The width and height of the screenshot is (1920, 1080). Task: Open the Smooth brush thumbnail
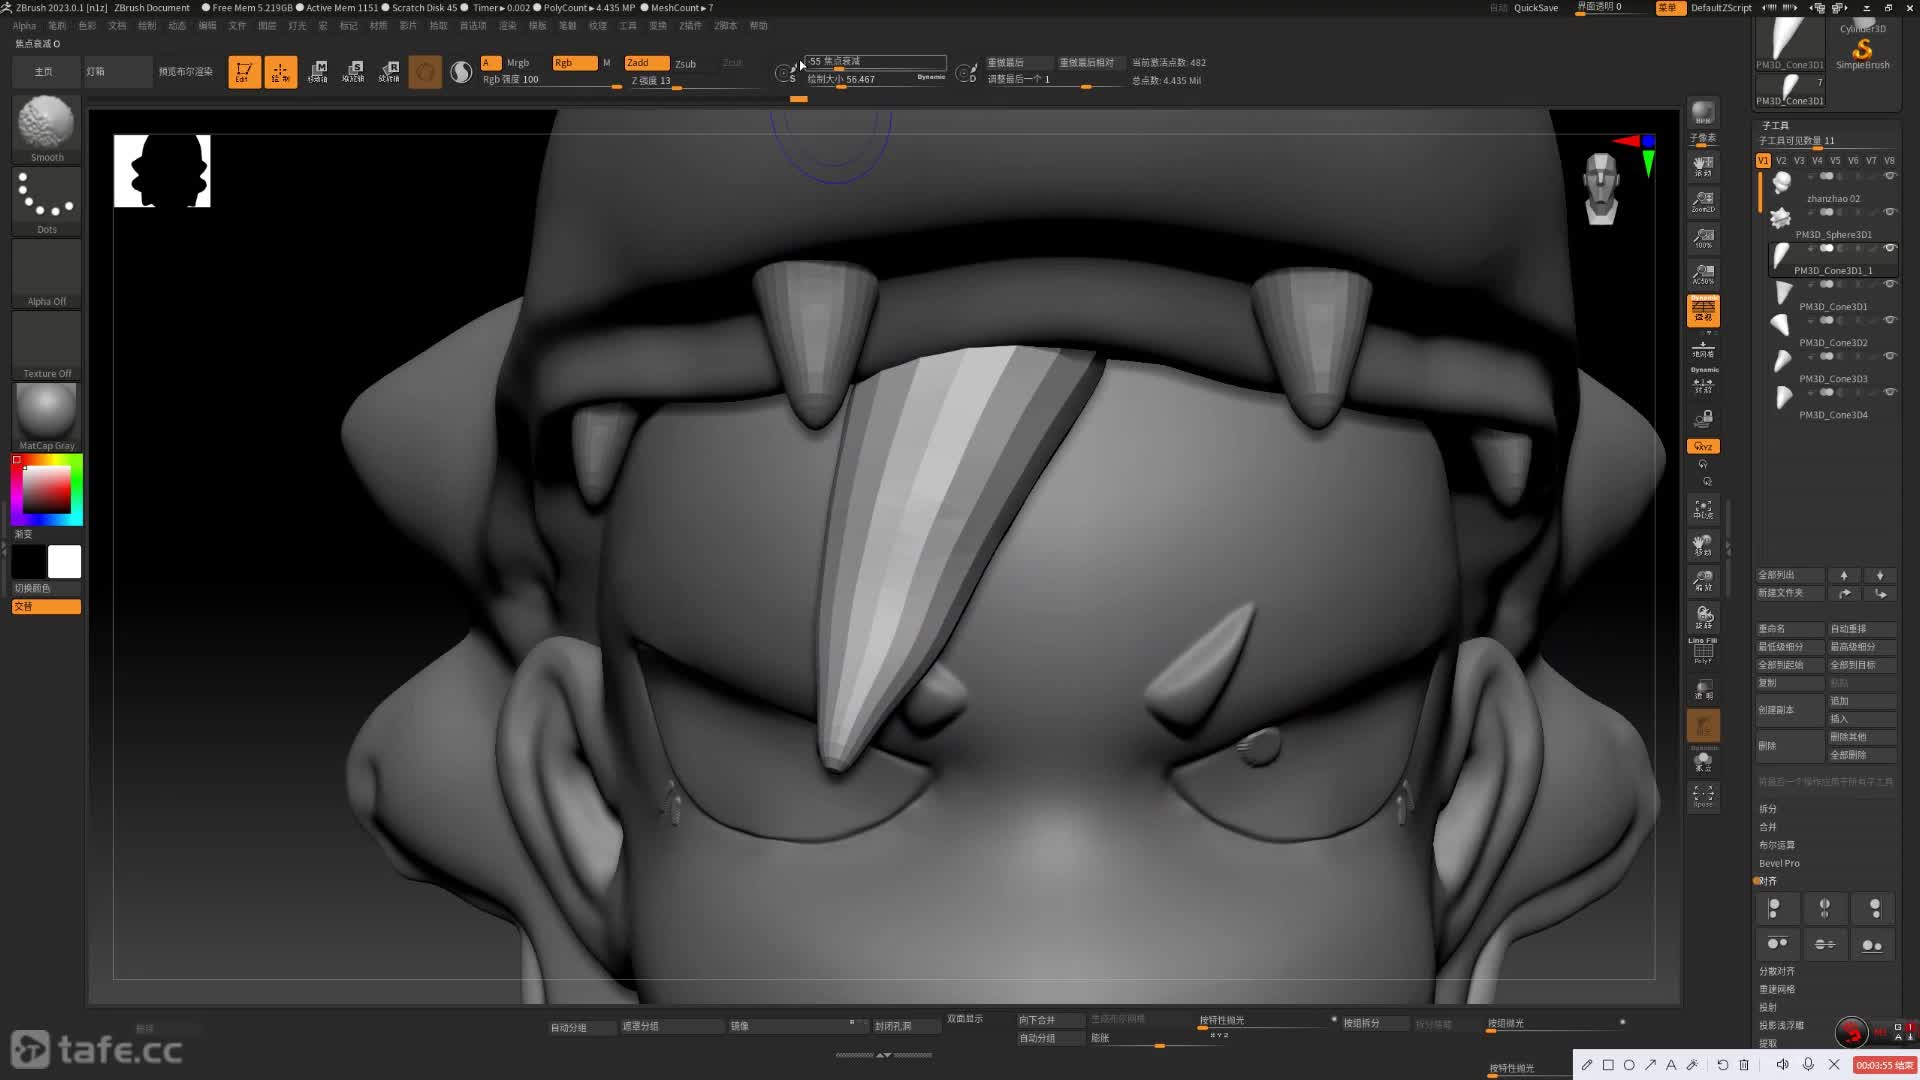pyautogui.click(x=46, y=129)
